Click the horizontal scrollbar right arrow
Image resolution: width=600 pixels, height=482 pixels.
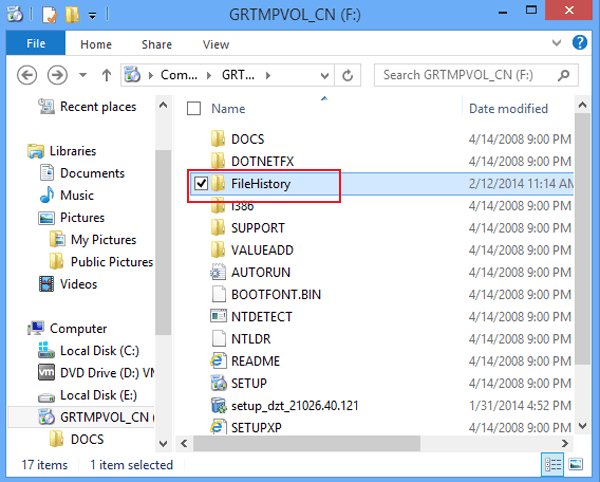565,443
